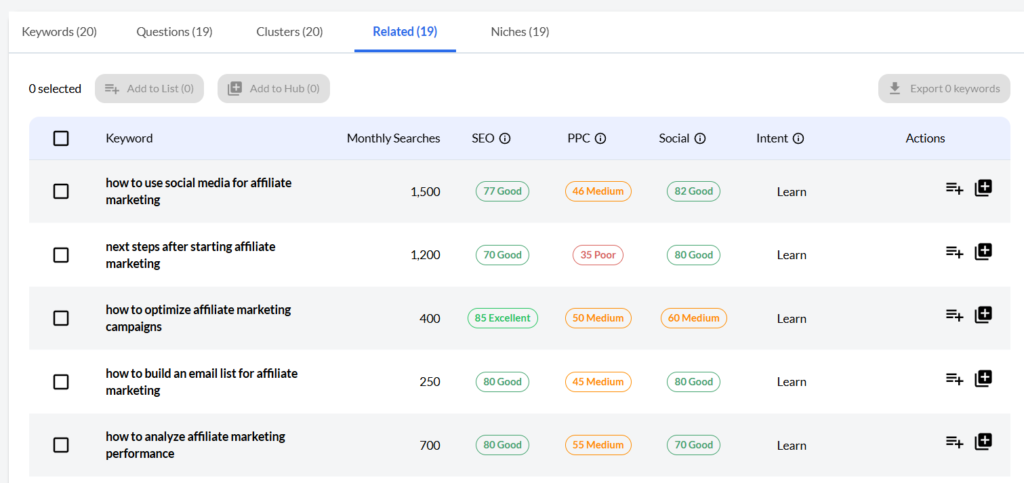Click the info icon beside Intent header
Viewport: 1024px width, 483px height.
pyautogui.click(x=798, y=139)
